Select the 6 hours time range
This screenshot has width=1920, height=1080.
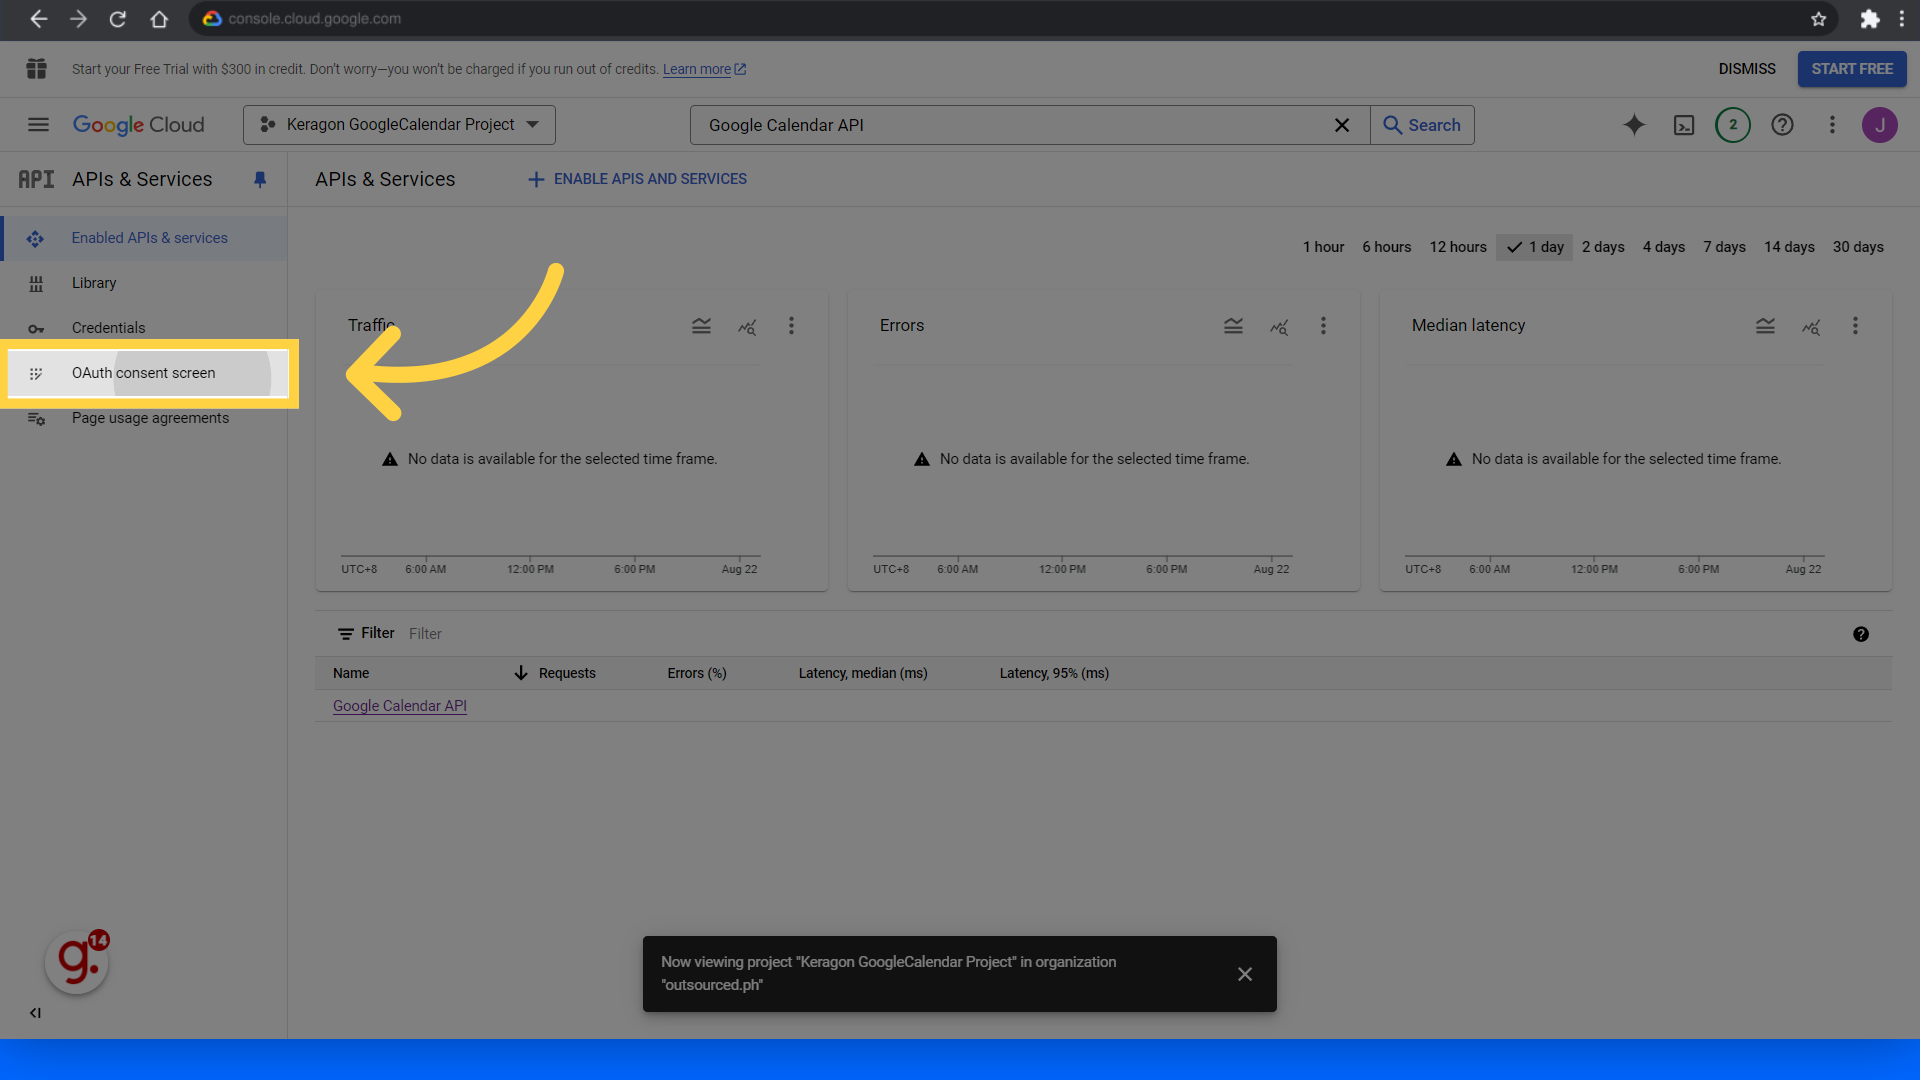pos(1386,247)
